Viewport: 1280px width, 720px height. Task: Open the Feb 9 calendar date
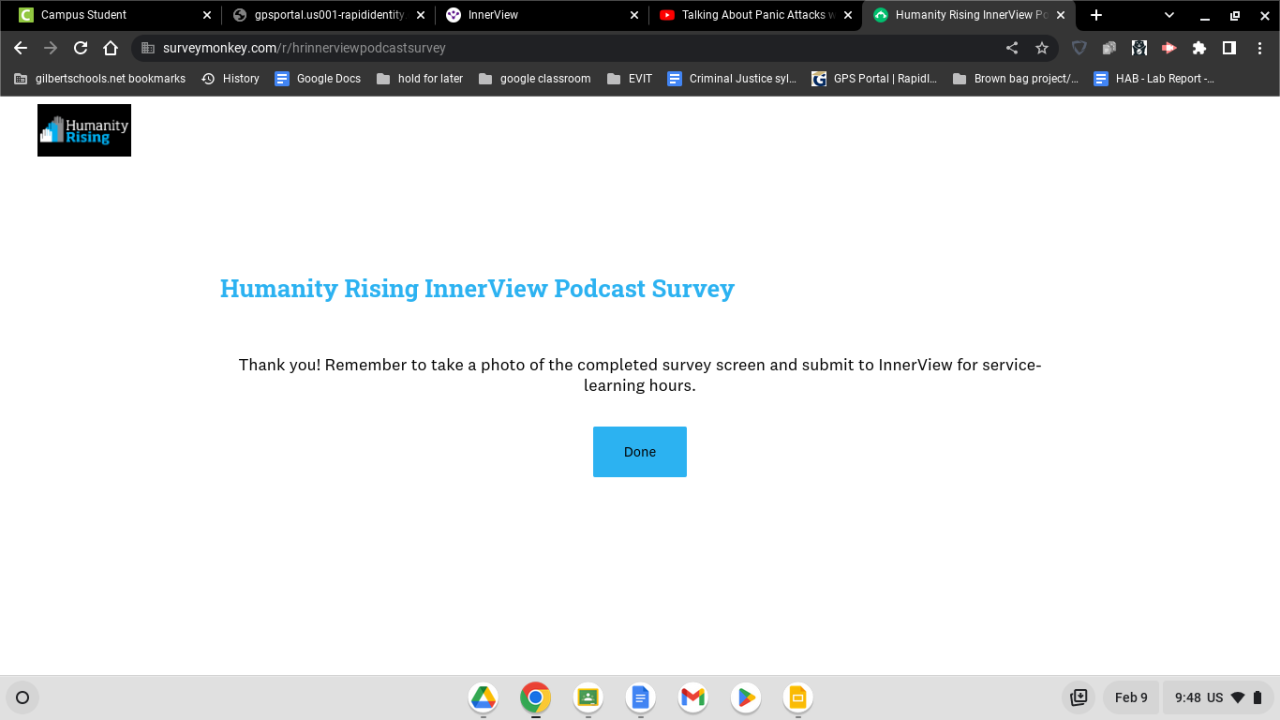pyautogui.click(x=1131, y=698)
